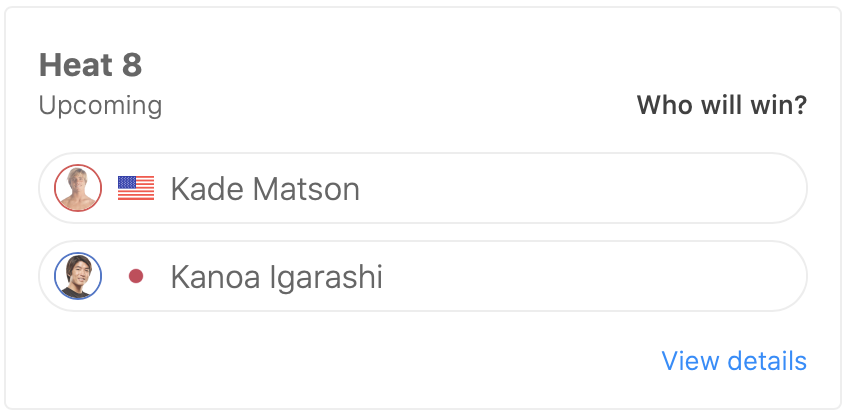Click the number 8 in the heading
Viewport: 848px width, 414px height.
(x=132, y=66)
